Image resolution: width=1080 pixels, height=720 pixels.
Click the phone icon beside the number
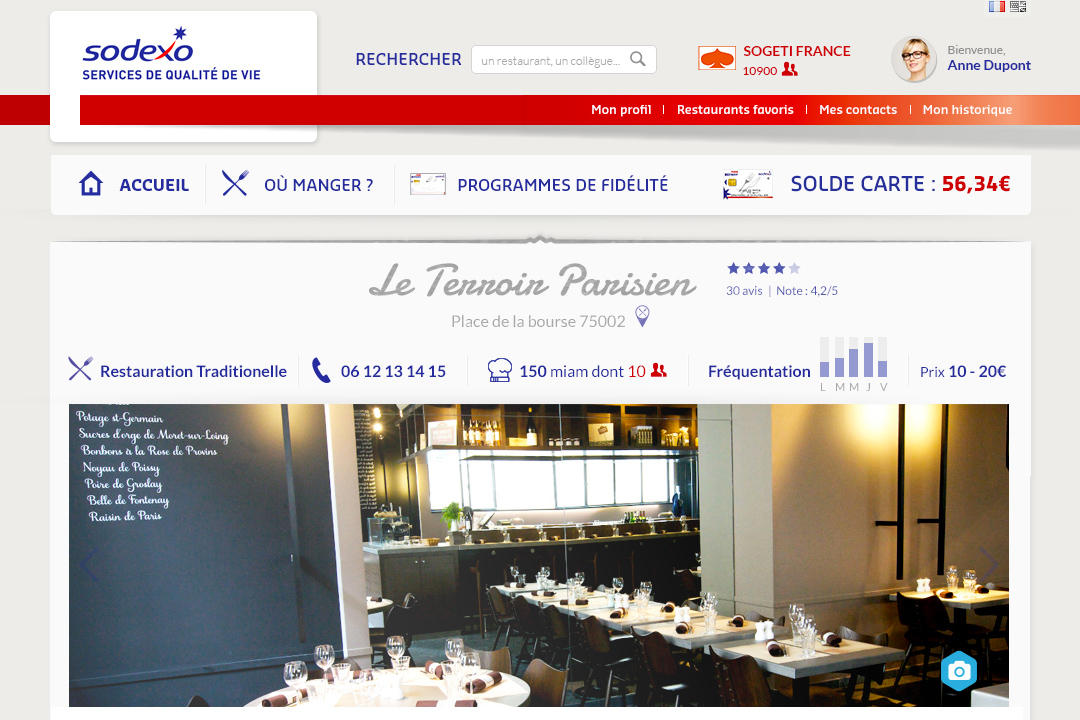(321, 370)
